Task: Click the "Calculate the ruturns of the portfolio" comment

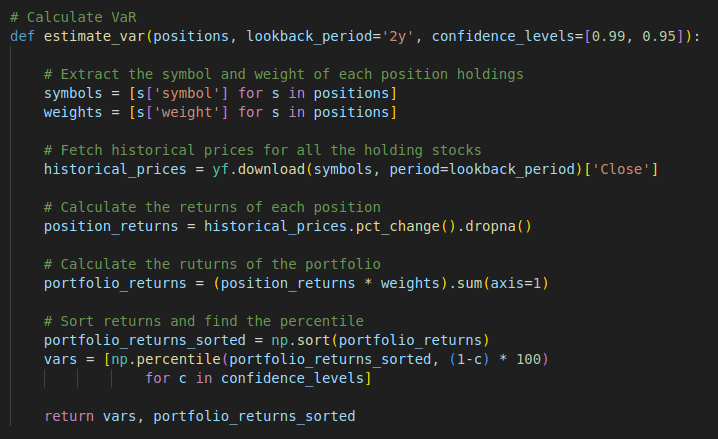Action: click(212, 264)
